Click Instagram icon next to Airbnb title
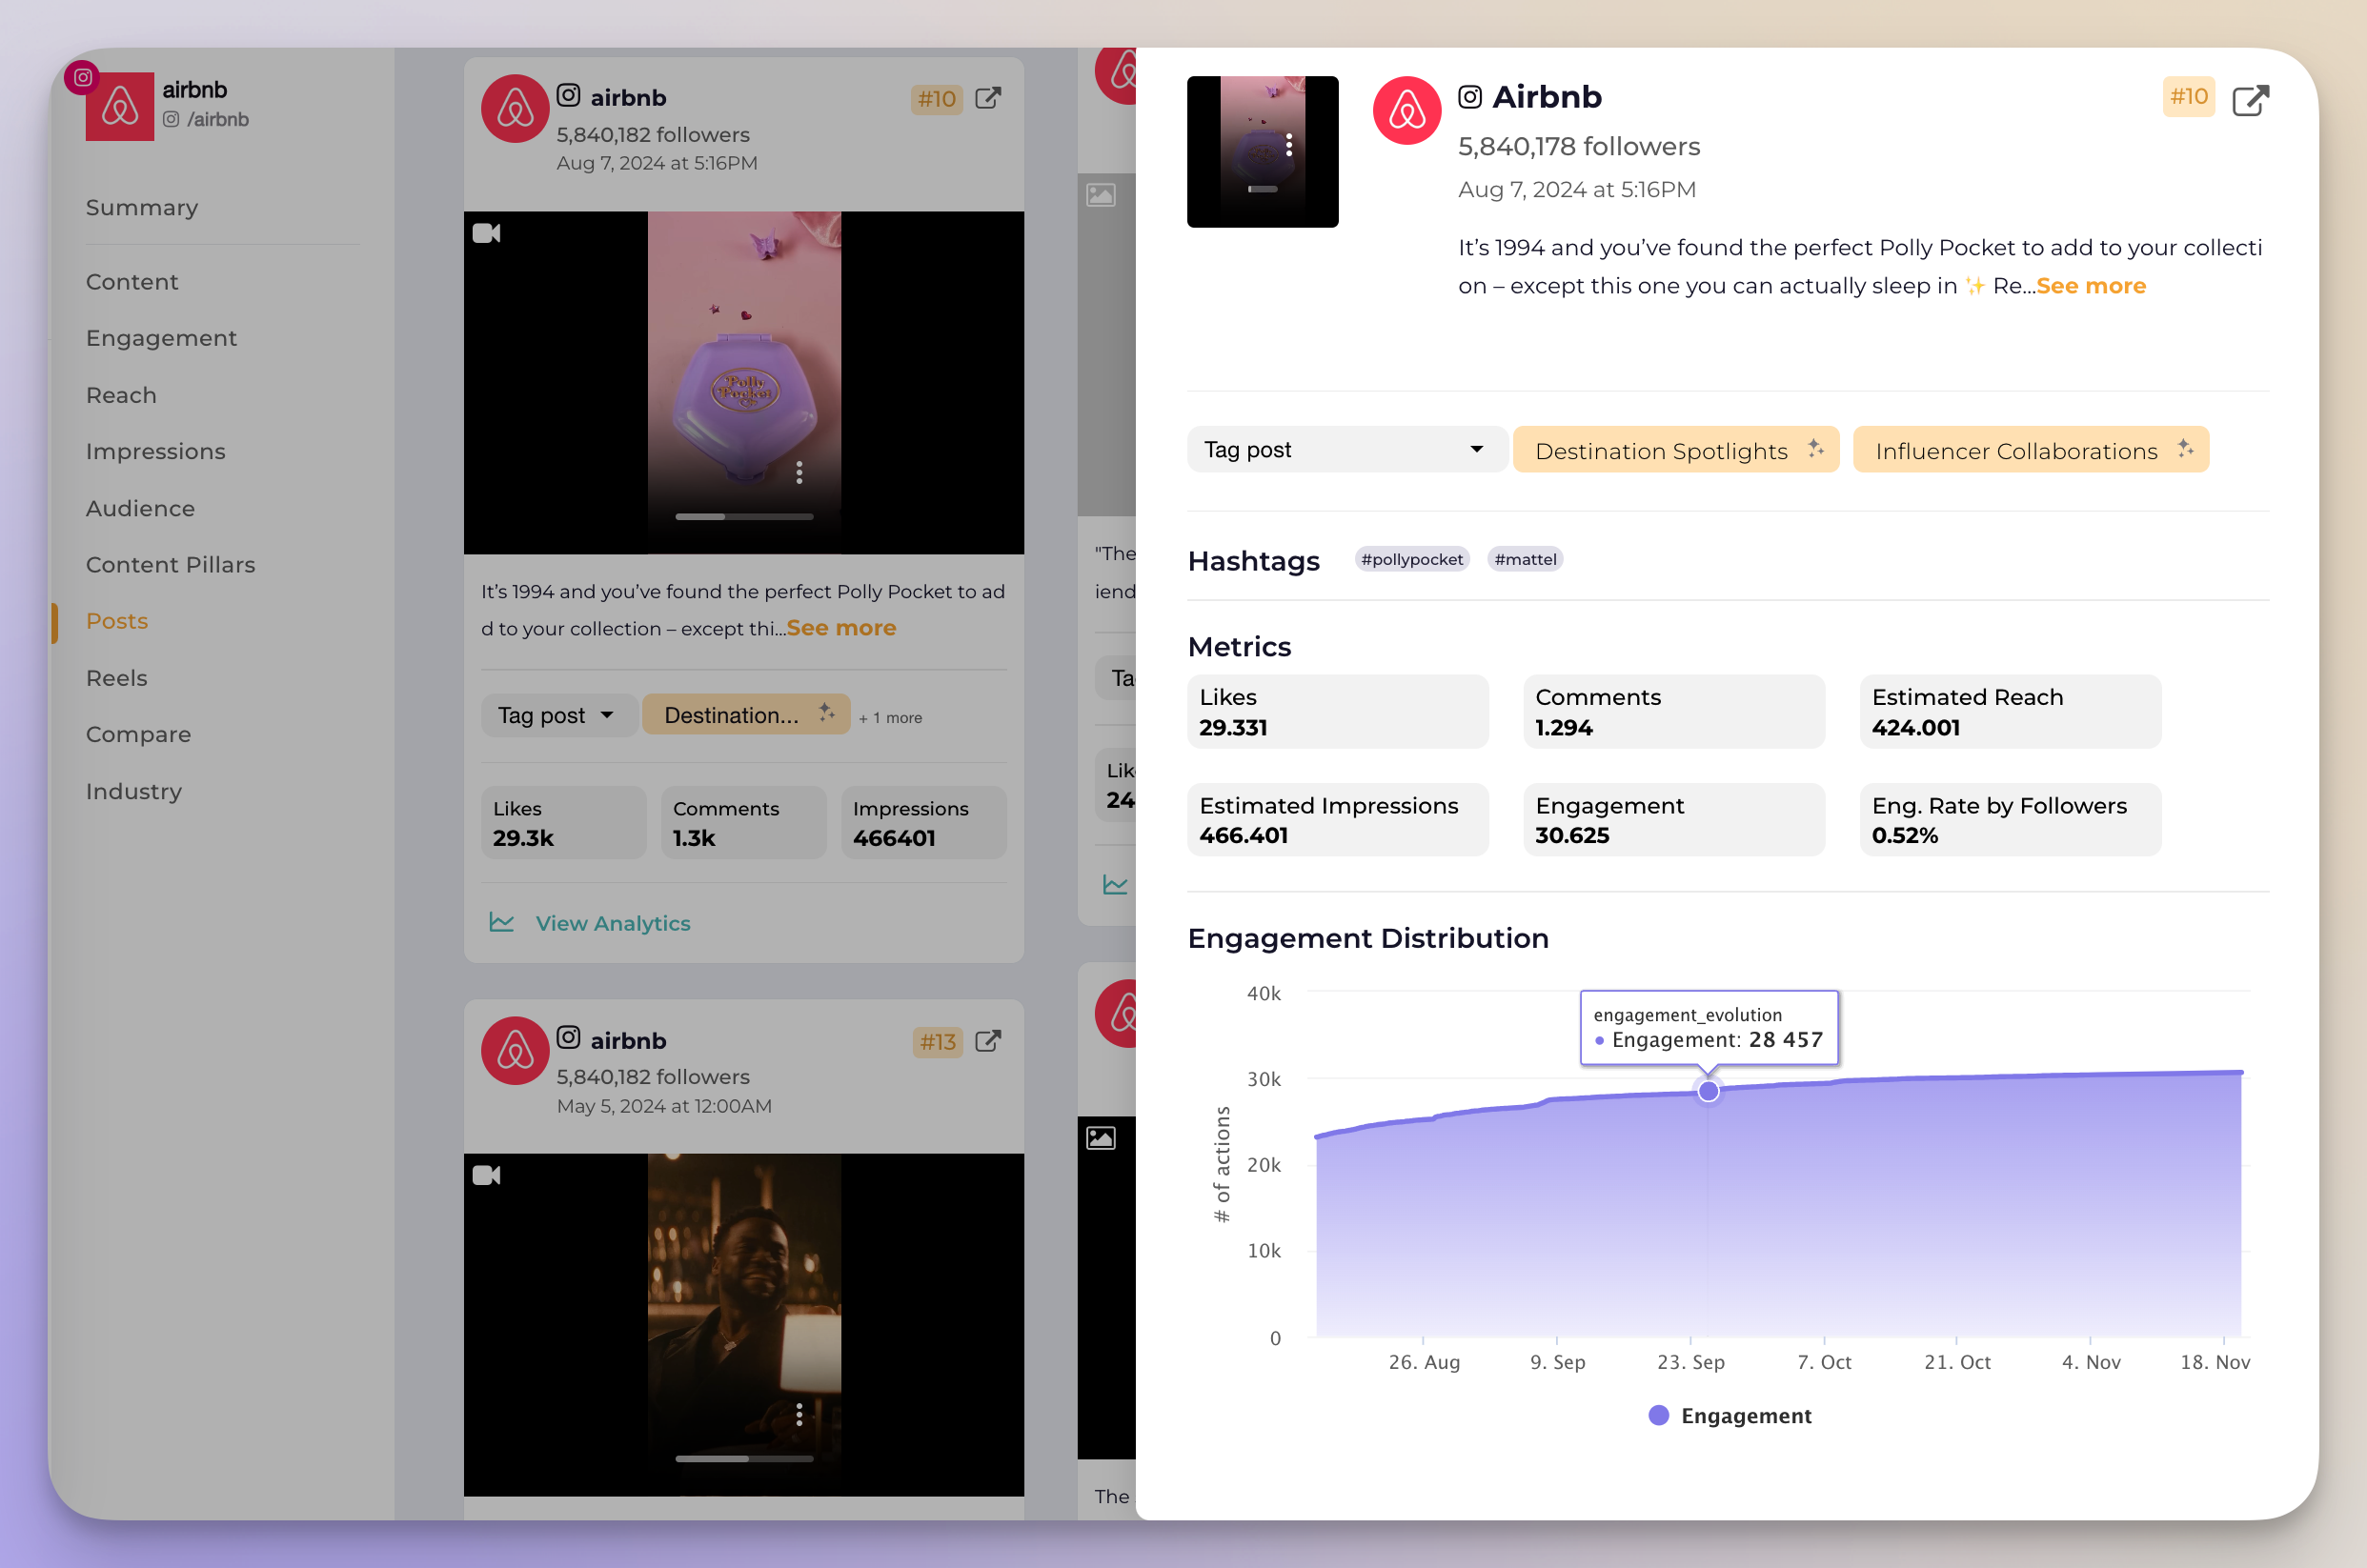The image size is (2367, 1568). point(1469,97)
